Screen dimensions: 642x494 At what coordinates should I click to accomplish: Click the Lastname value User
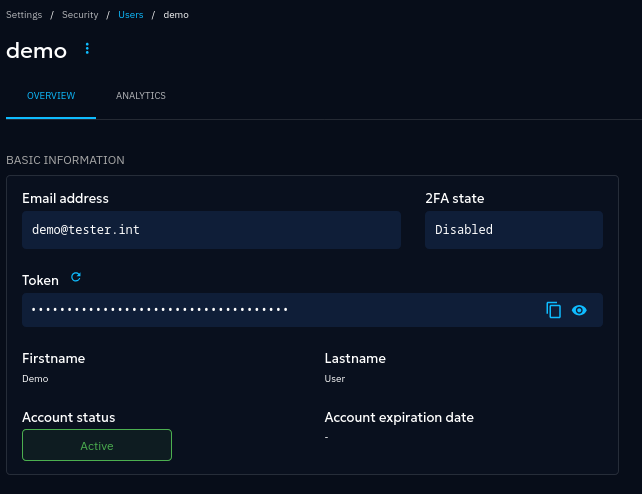point(335,379)
